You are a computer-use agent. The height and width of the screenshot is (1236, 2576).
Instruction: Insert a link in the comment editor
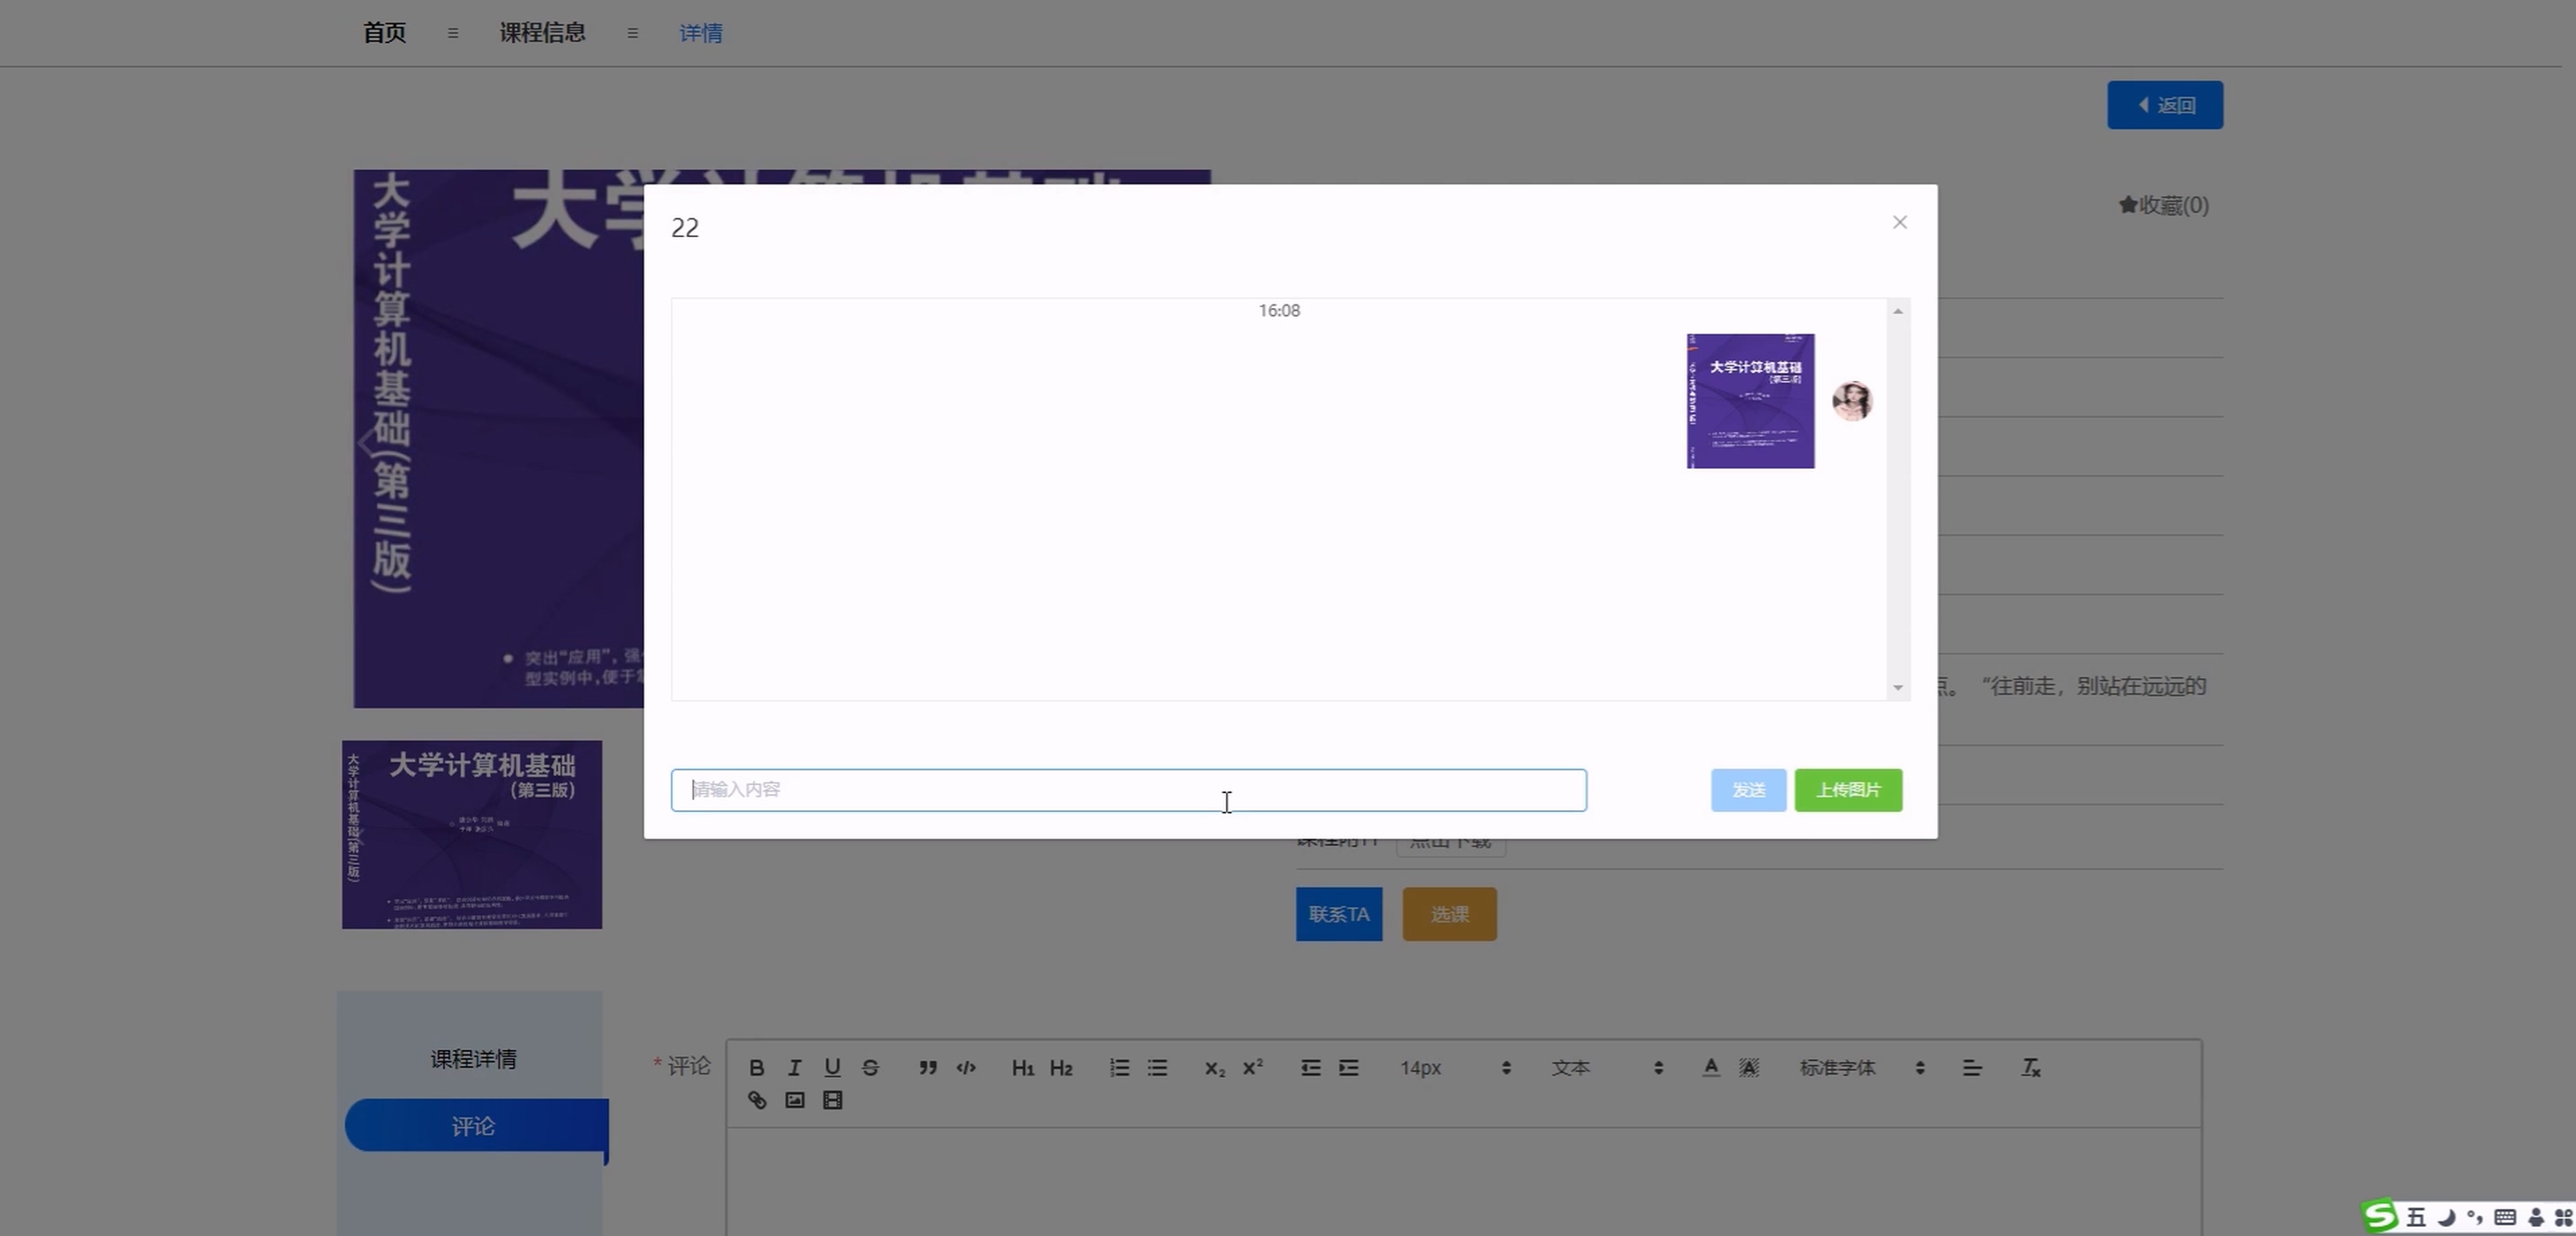(757, 1100)
